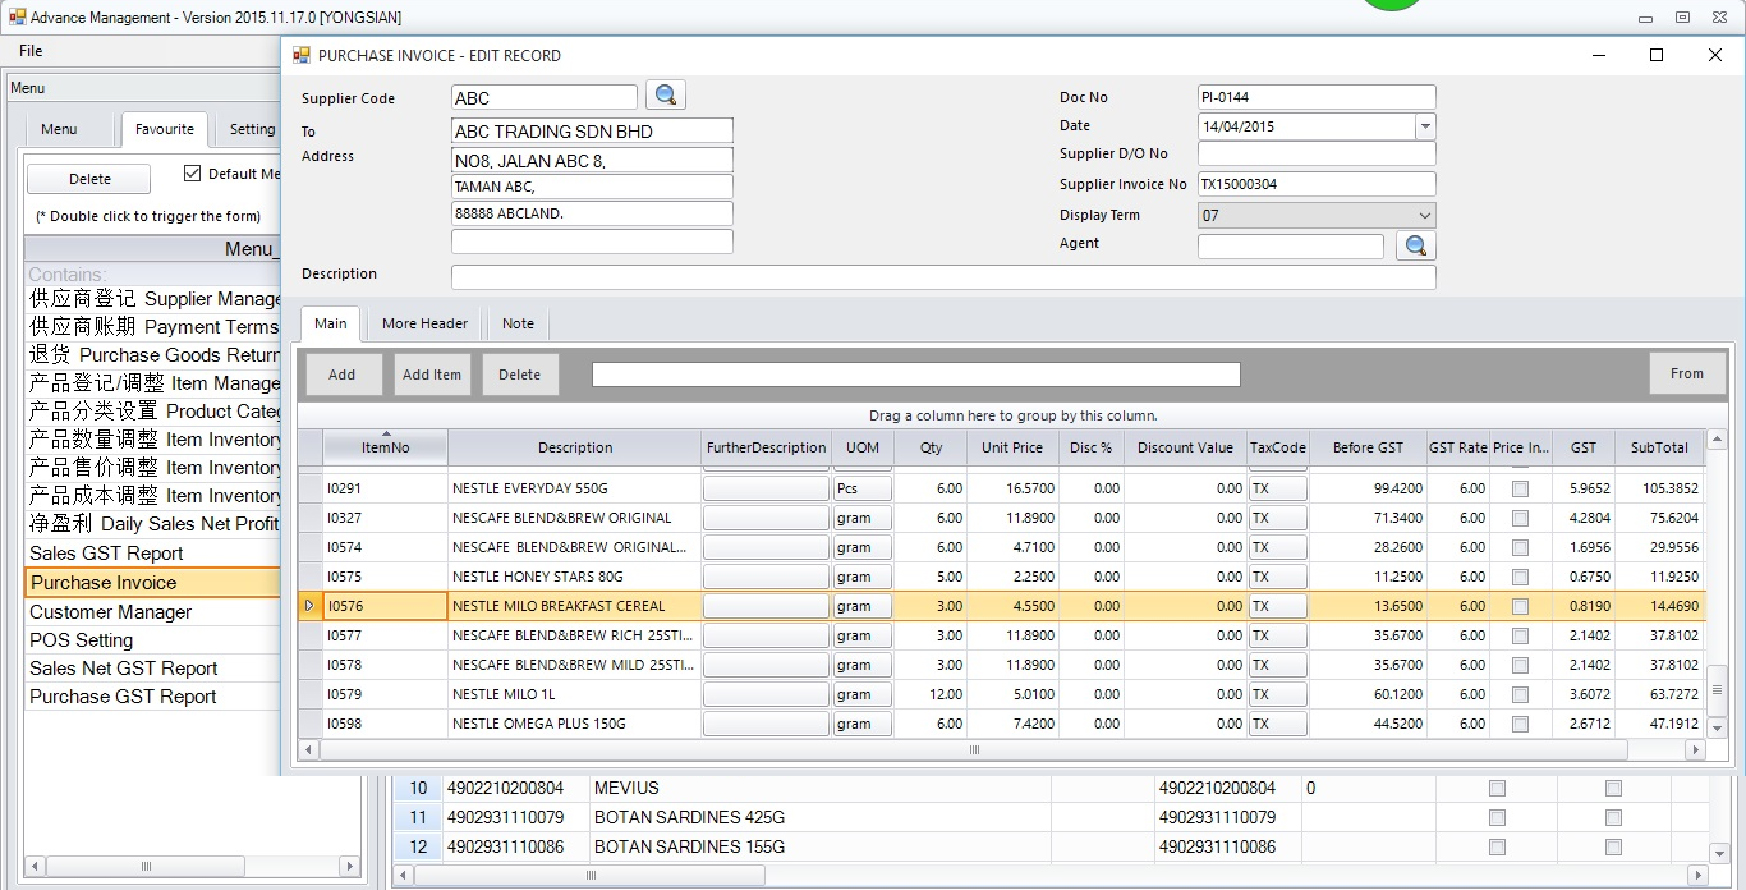Click the Add Item button

pyautogui.click(x=432, y=374)
